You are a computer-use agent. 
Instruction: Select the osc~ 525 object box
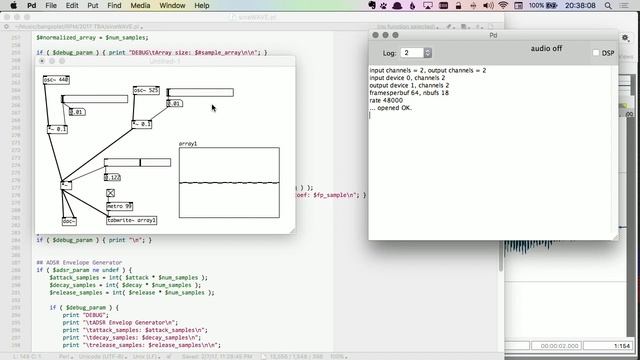click(146, 90)
